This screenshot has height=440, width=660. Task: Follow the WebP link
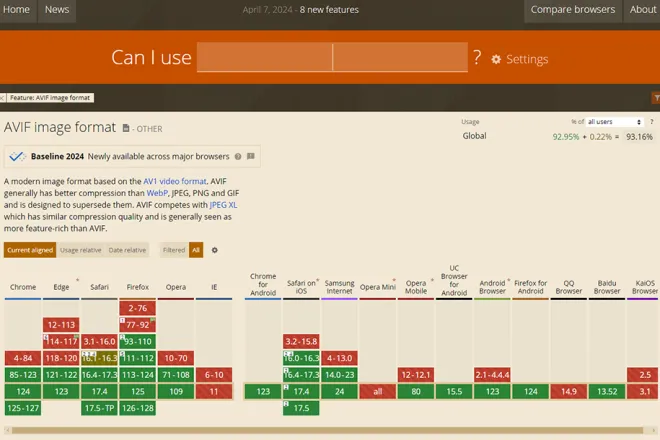point(157,193)
